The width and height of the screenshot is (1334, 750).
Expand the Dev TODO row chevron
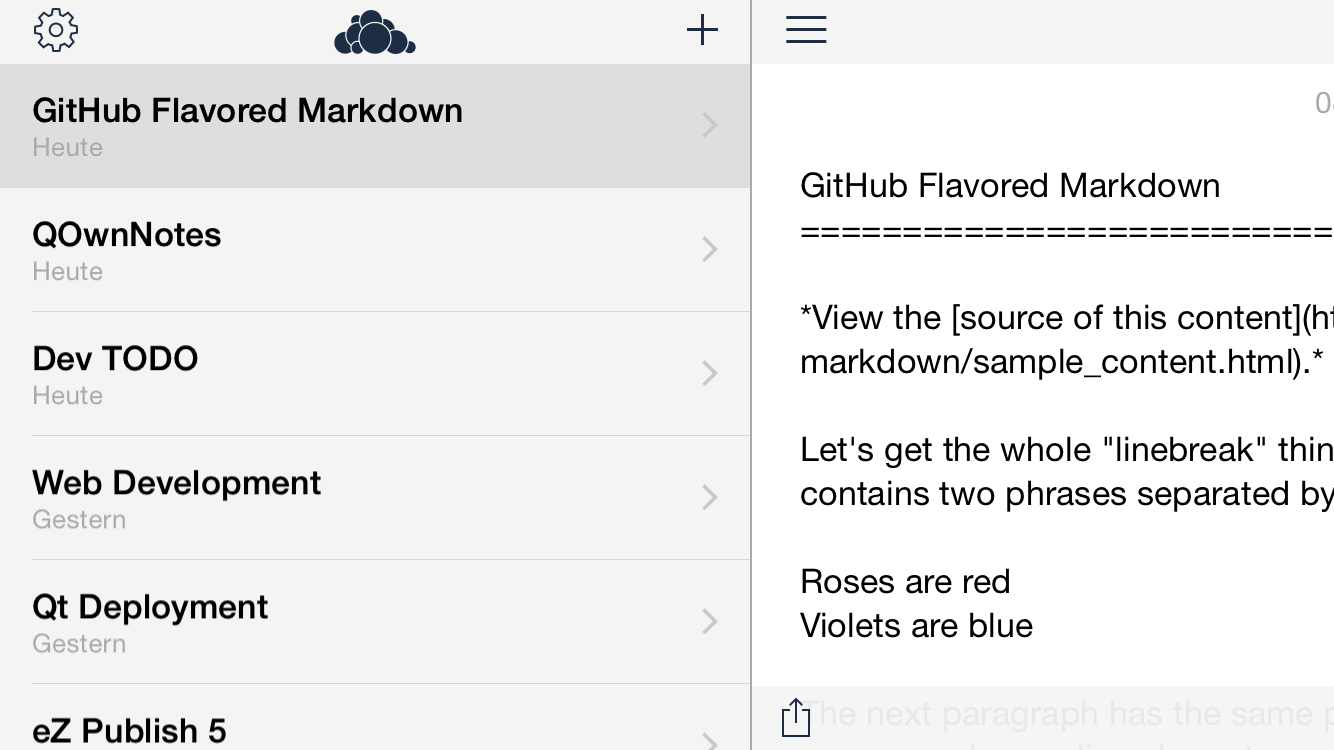click(x=710, y=373)
